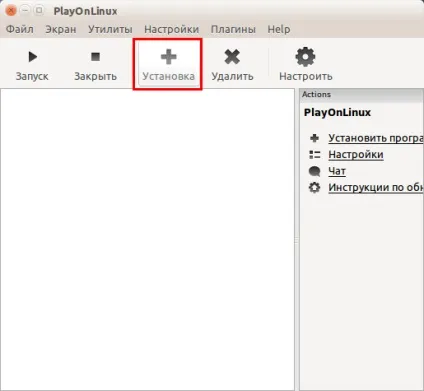
Task: Click the Actions panel header
Action: pyautogui.click(x=362, y=95)
